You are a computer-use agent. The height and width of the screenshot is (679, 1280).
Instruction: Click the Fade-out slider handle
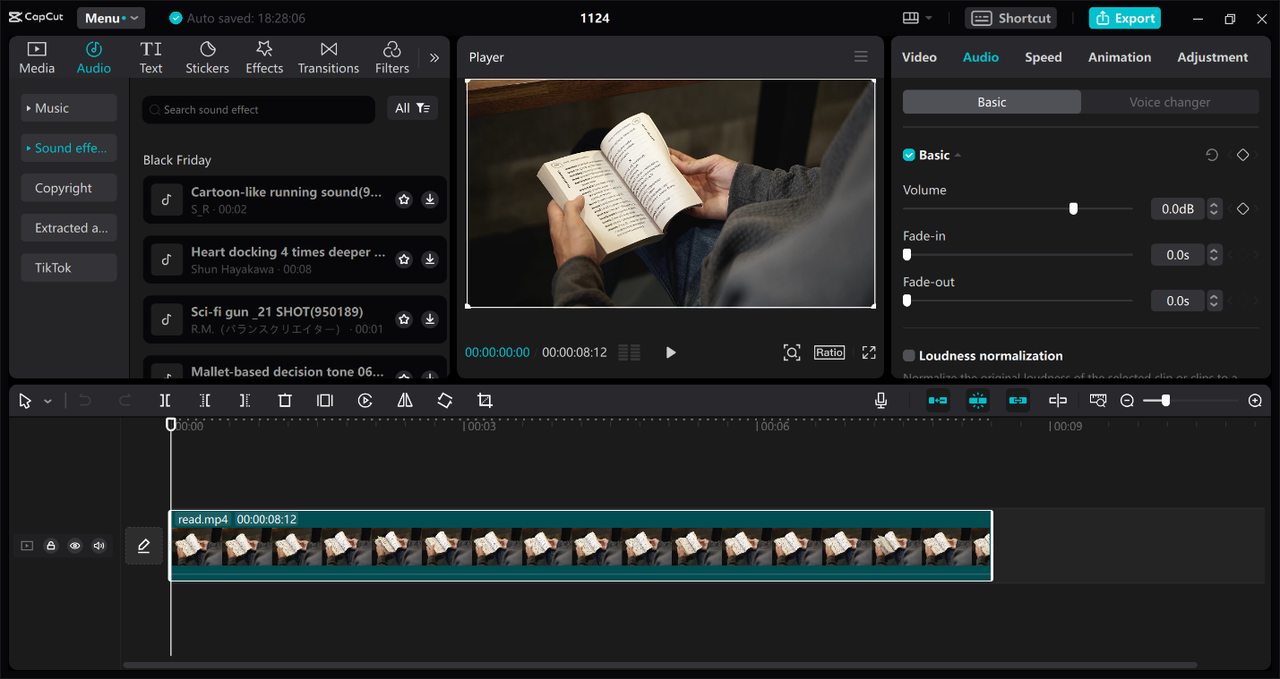907,301
